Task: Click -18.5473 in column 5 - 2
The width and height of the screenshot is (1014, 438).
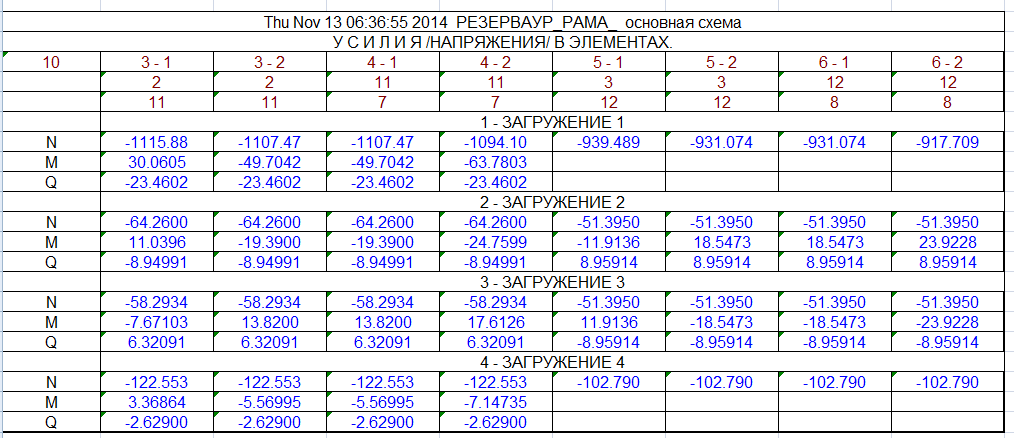Action: [722, 322]
